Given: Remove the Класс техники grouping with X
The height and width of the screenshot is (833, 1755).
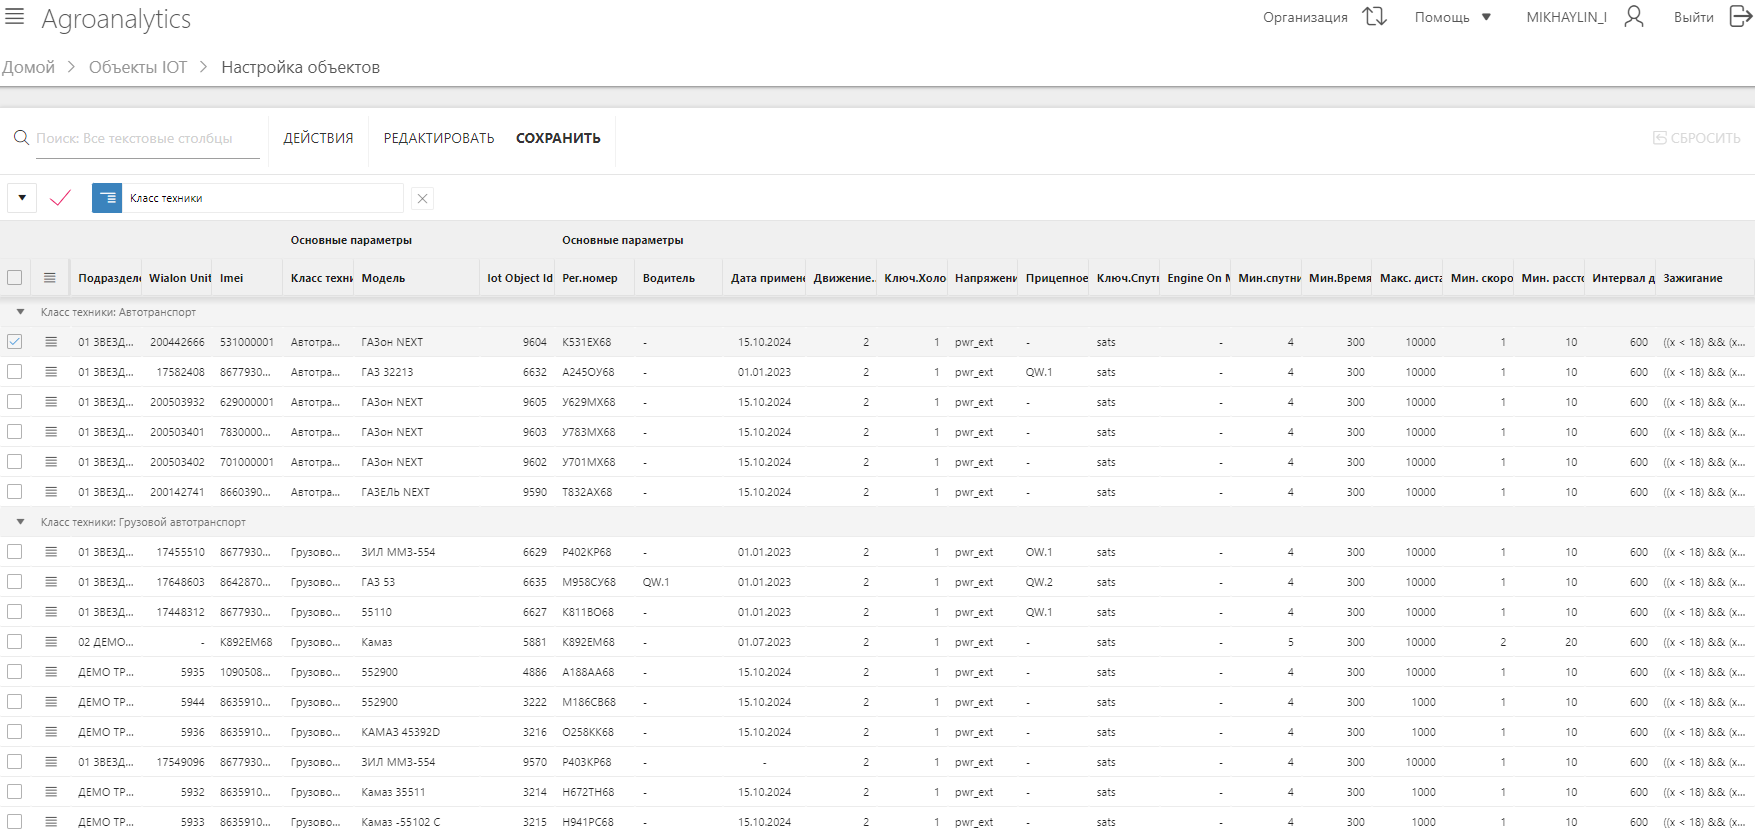Looking at the screenshot, I should pos(422,198).
